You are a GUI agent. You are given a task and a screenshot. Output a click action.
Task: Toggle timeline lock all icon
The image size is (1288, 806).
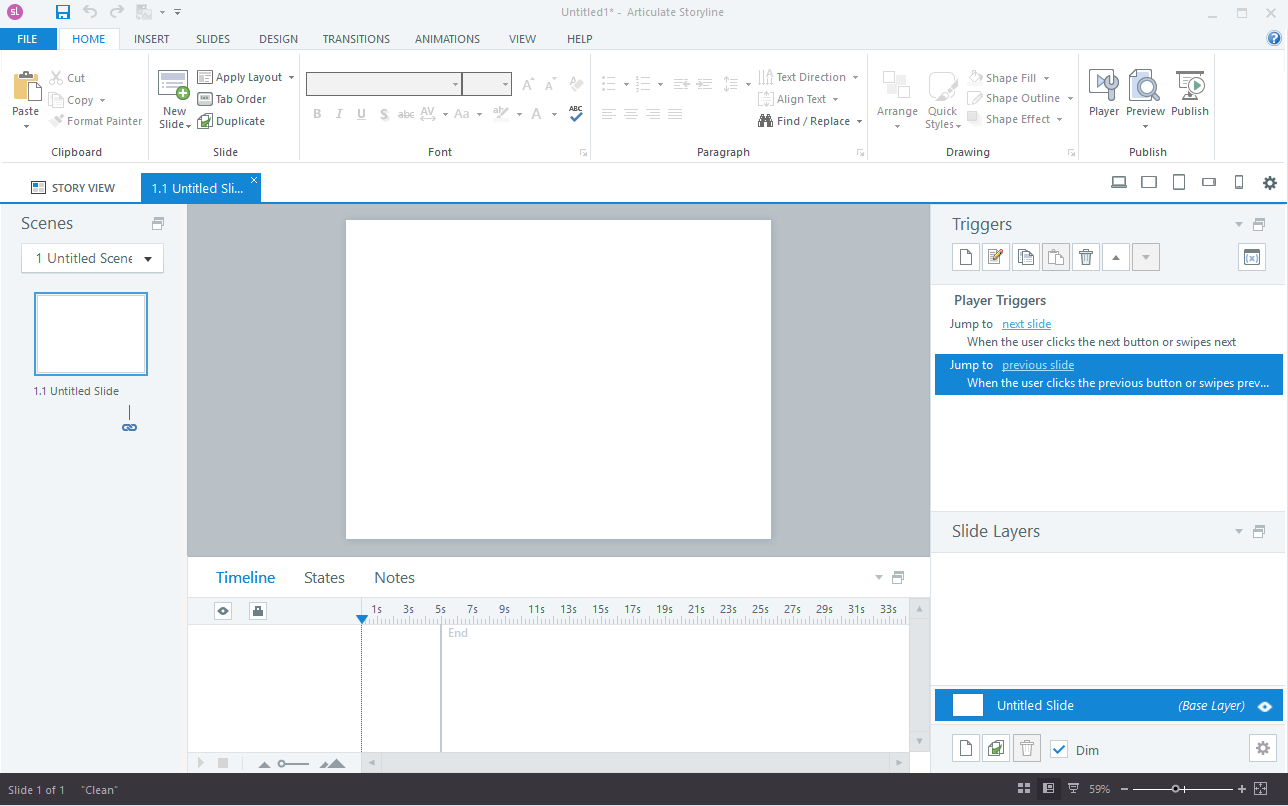(258, 611)
